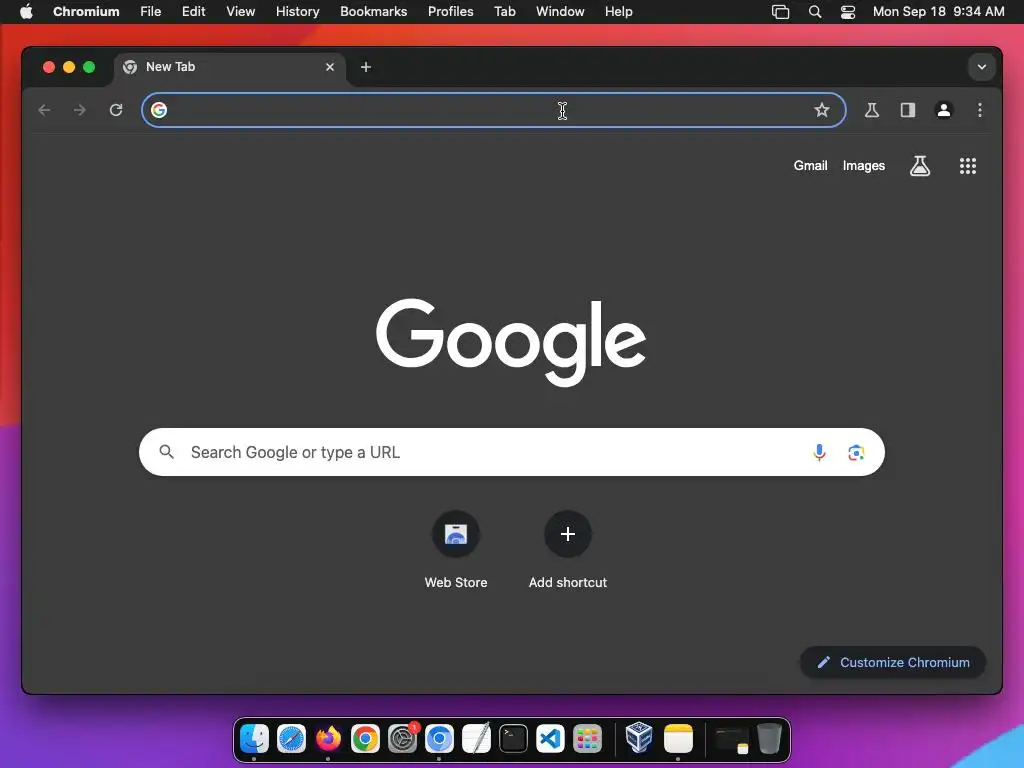This screenshot has width=1024, height=768.
Task: Launch Google Chrome from the Dock
Action: pyautogui.click(x=365, y=739)
